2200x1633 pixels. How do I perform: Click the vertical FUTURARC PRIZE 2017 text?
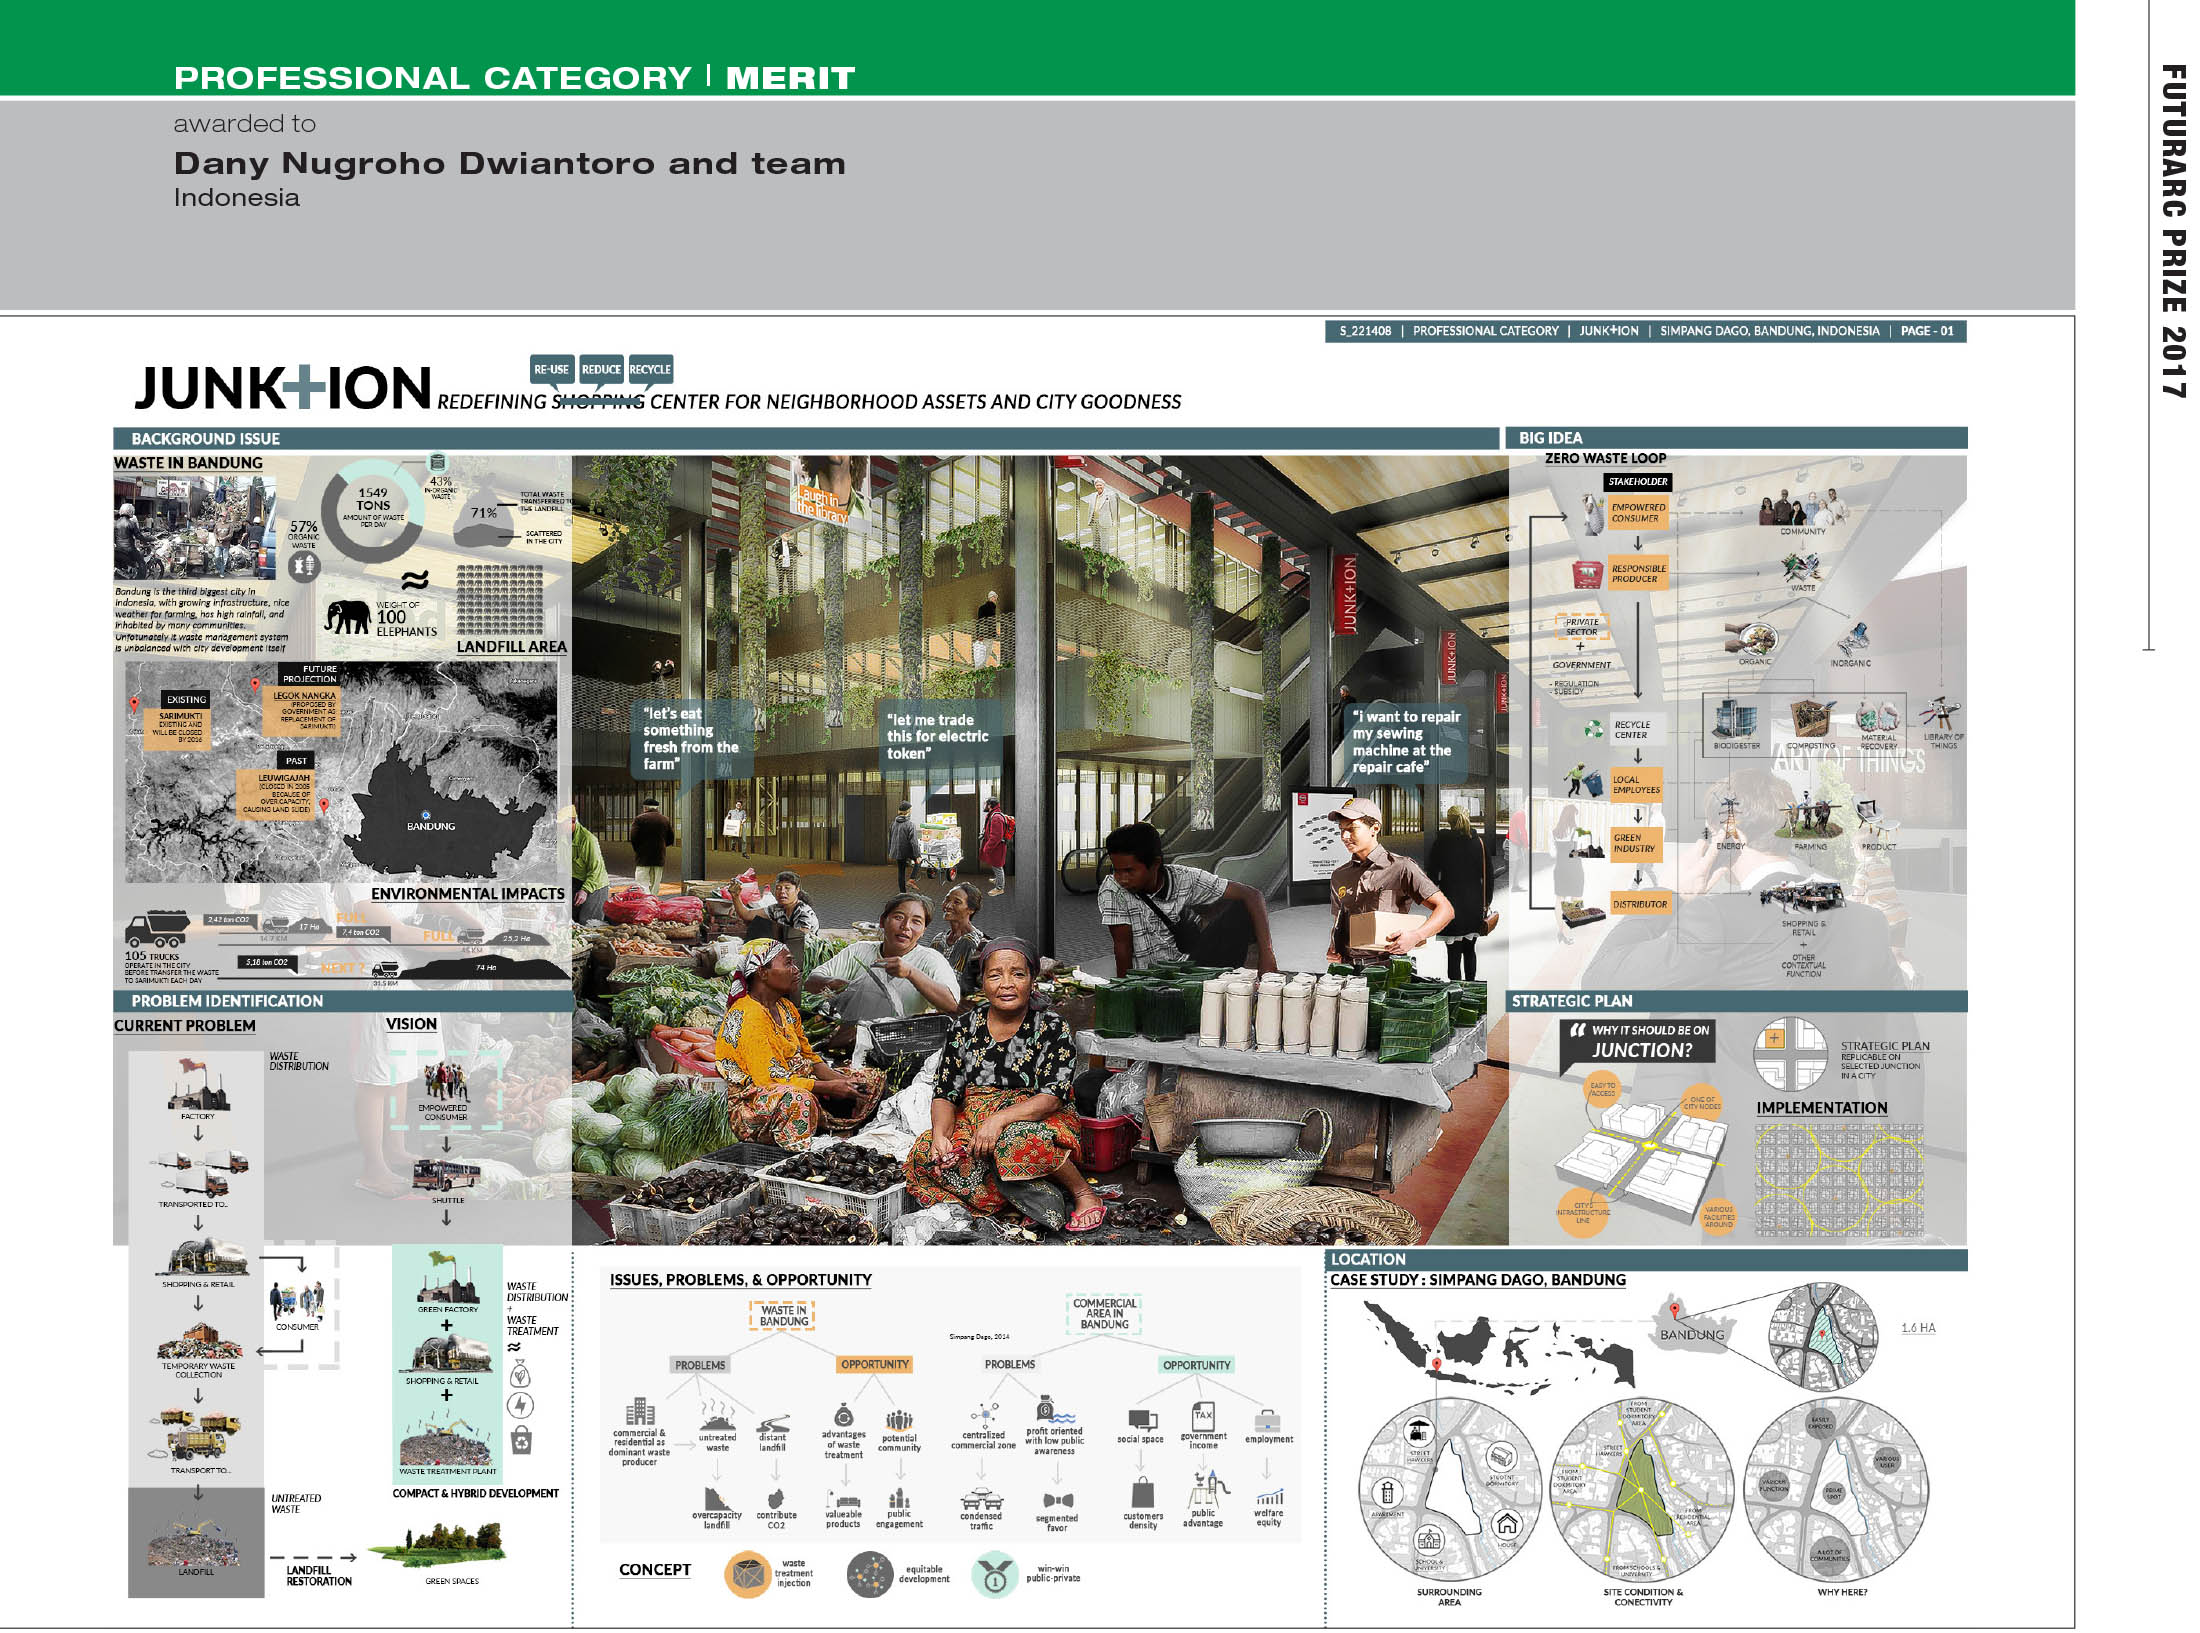(2173, 232)
